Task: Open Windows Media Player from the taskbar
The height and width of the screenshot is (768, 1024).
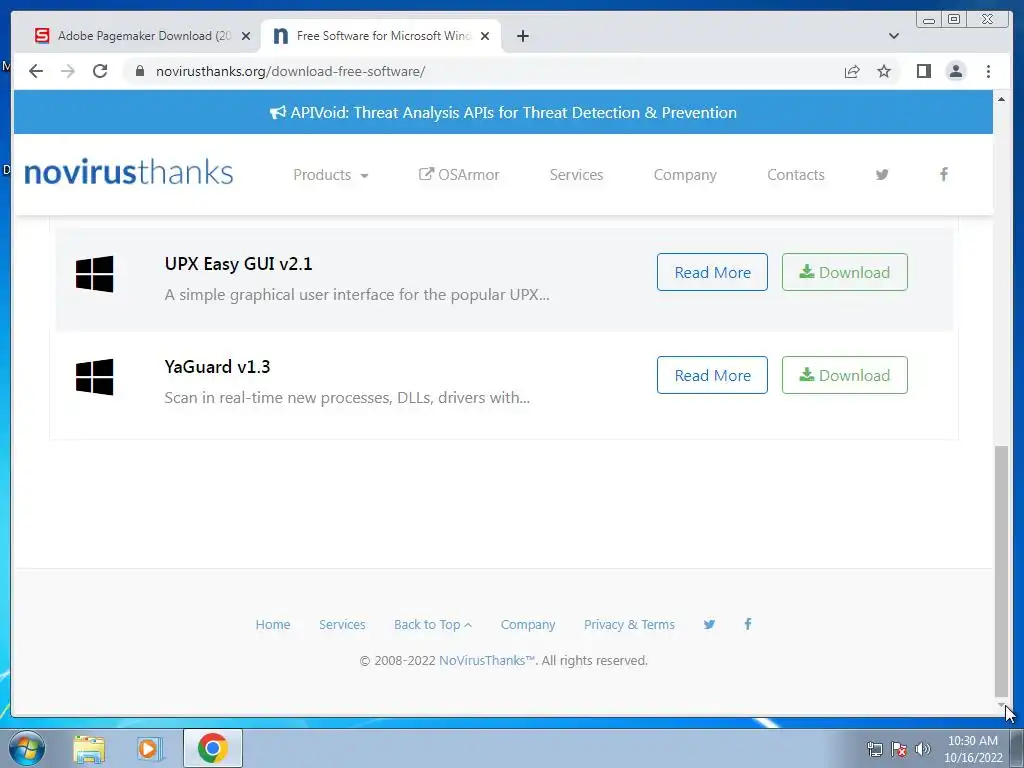Action: pos(149,748)
